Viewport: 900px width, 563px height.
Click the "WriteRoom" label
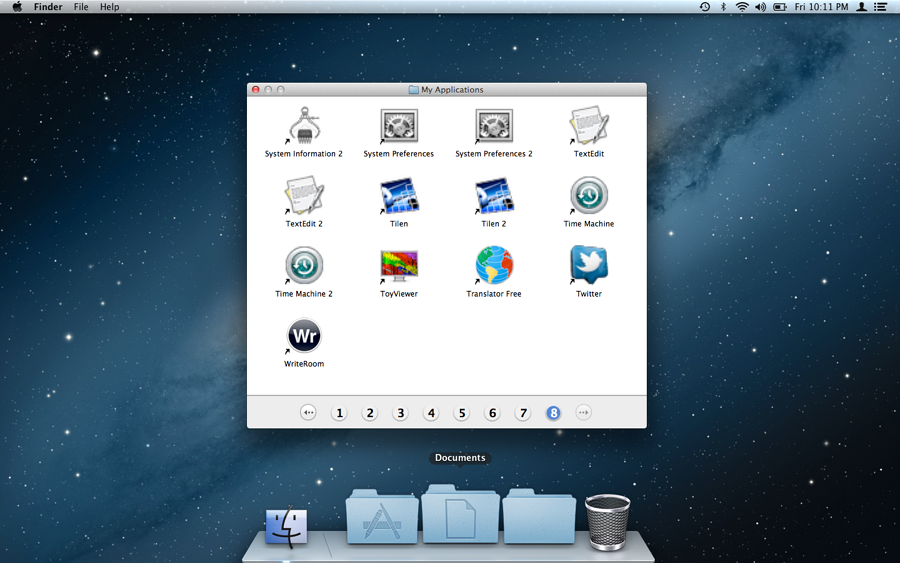click(x=304, y=364)
